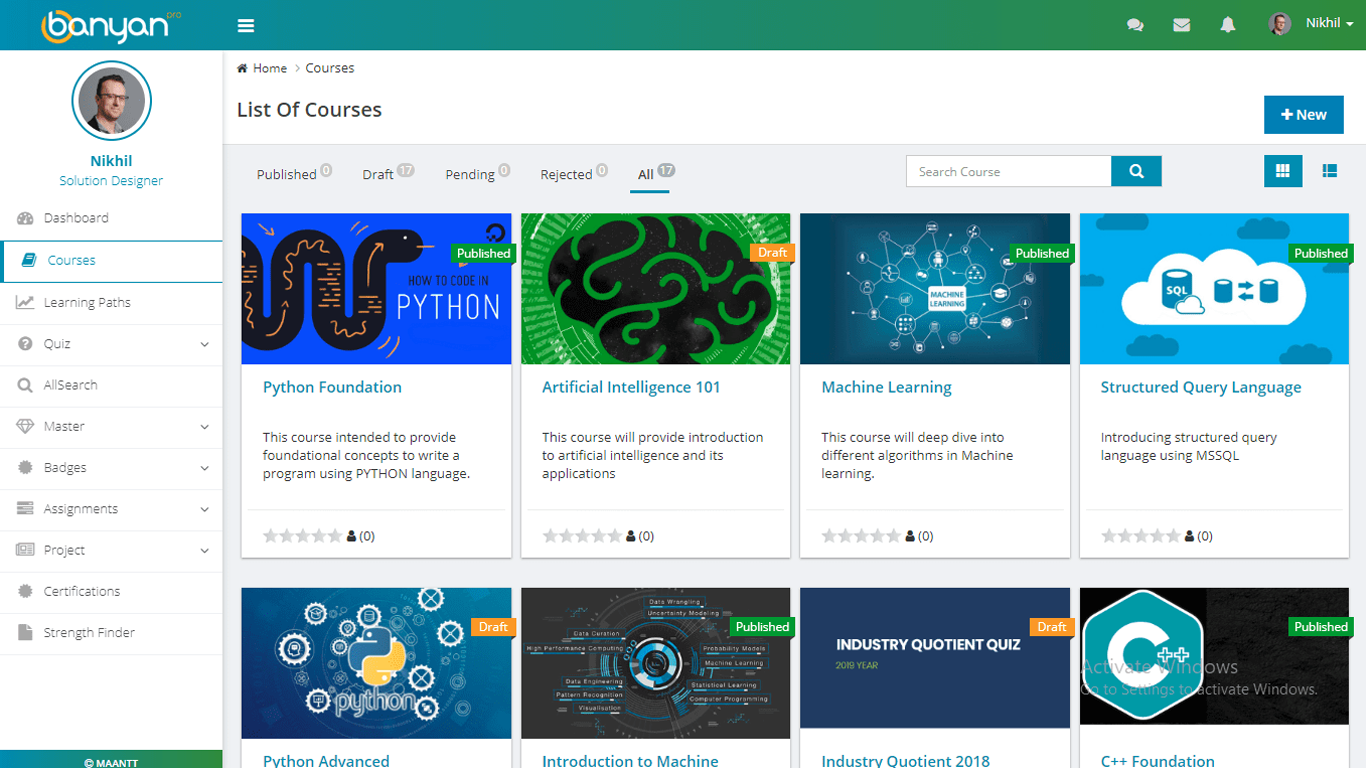Open the Nikhil user dropdown
This screenshot has height=768, width=1366.
click(1311, 23)
